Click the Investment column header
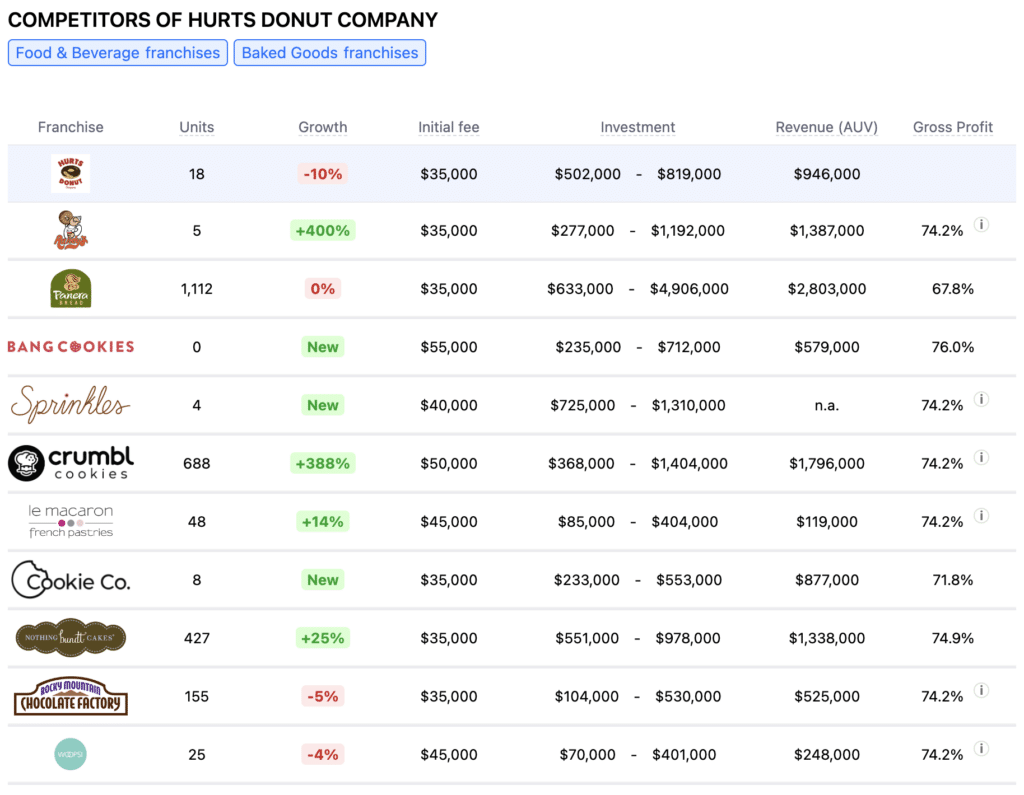The image size is (1024, 795). [637, 127]
